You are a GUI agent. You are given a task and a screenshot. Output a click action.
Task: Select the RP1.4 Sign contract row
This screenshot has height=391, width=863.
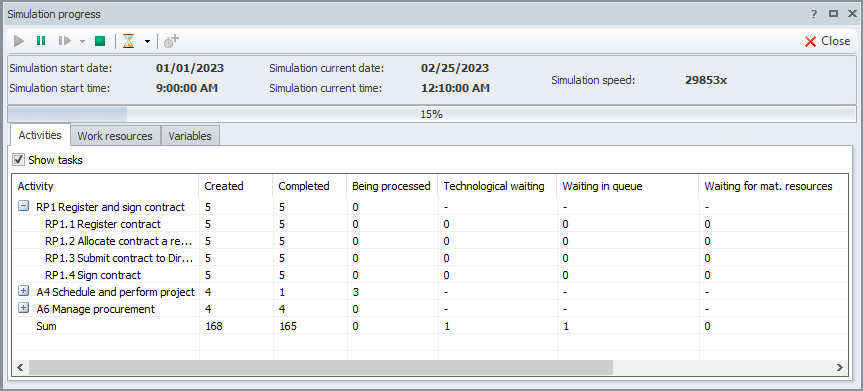(x=427, y=275)
